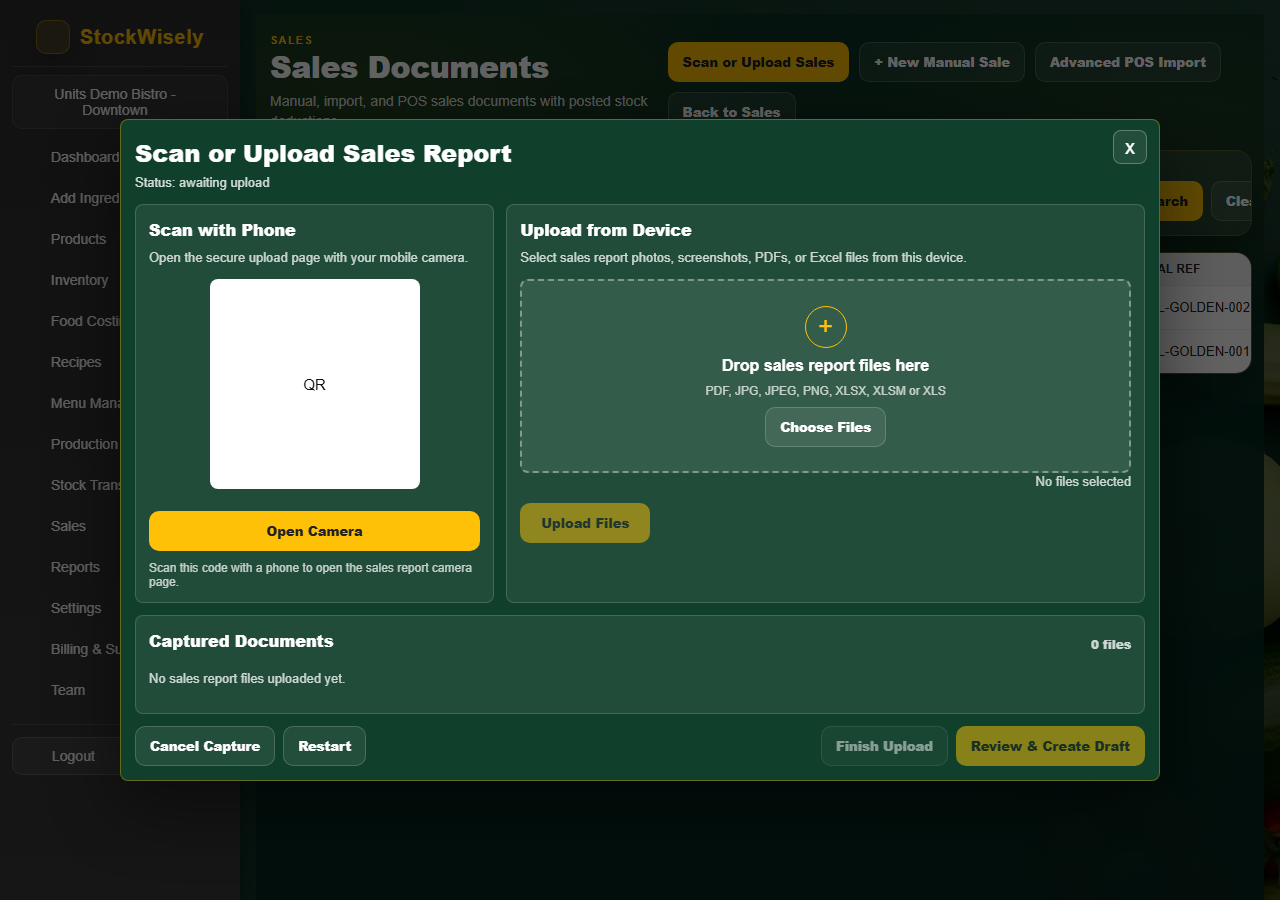Open Inventory in the sidebar
This screenshot has width=1280, height=900.
(x=79, y=280)
